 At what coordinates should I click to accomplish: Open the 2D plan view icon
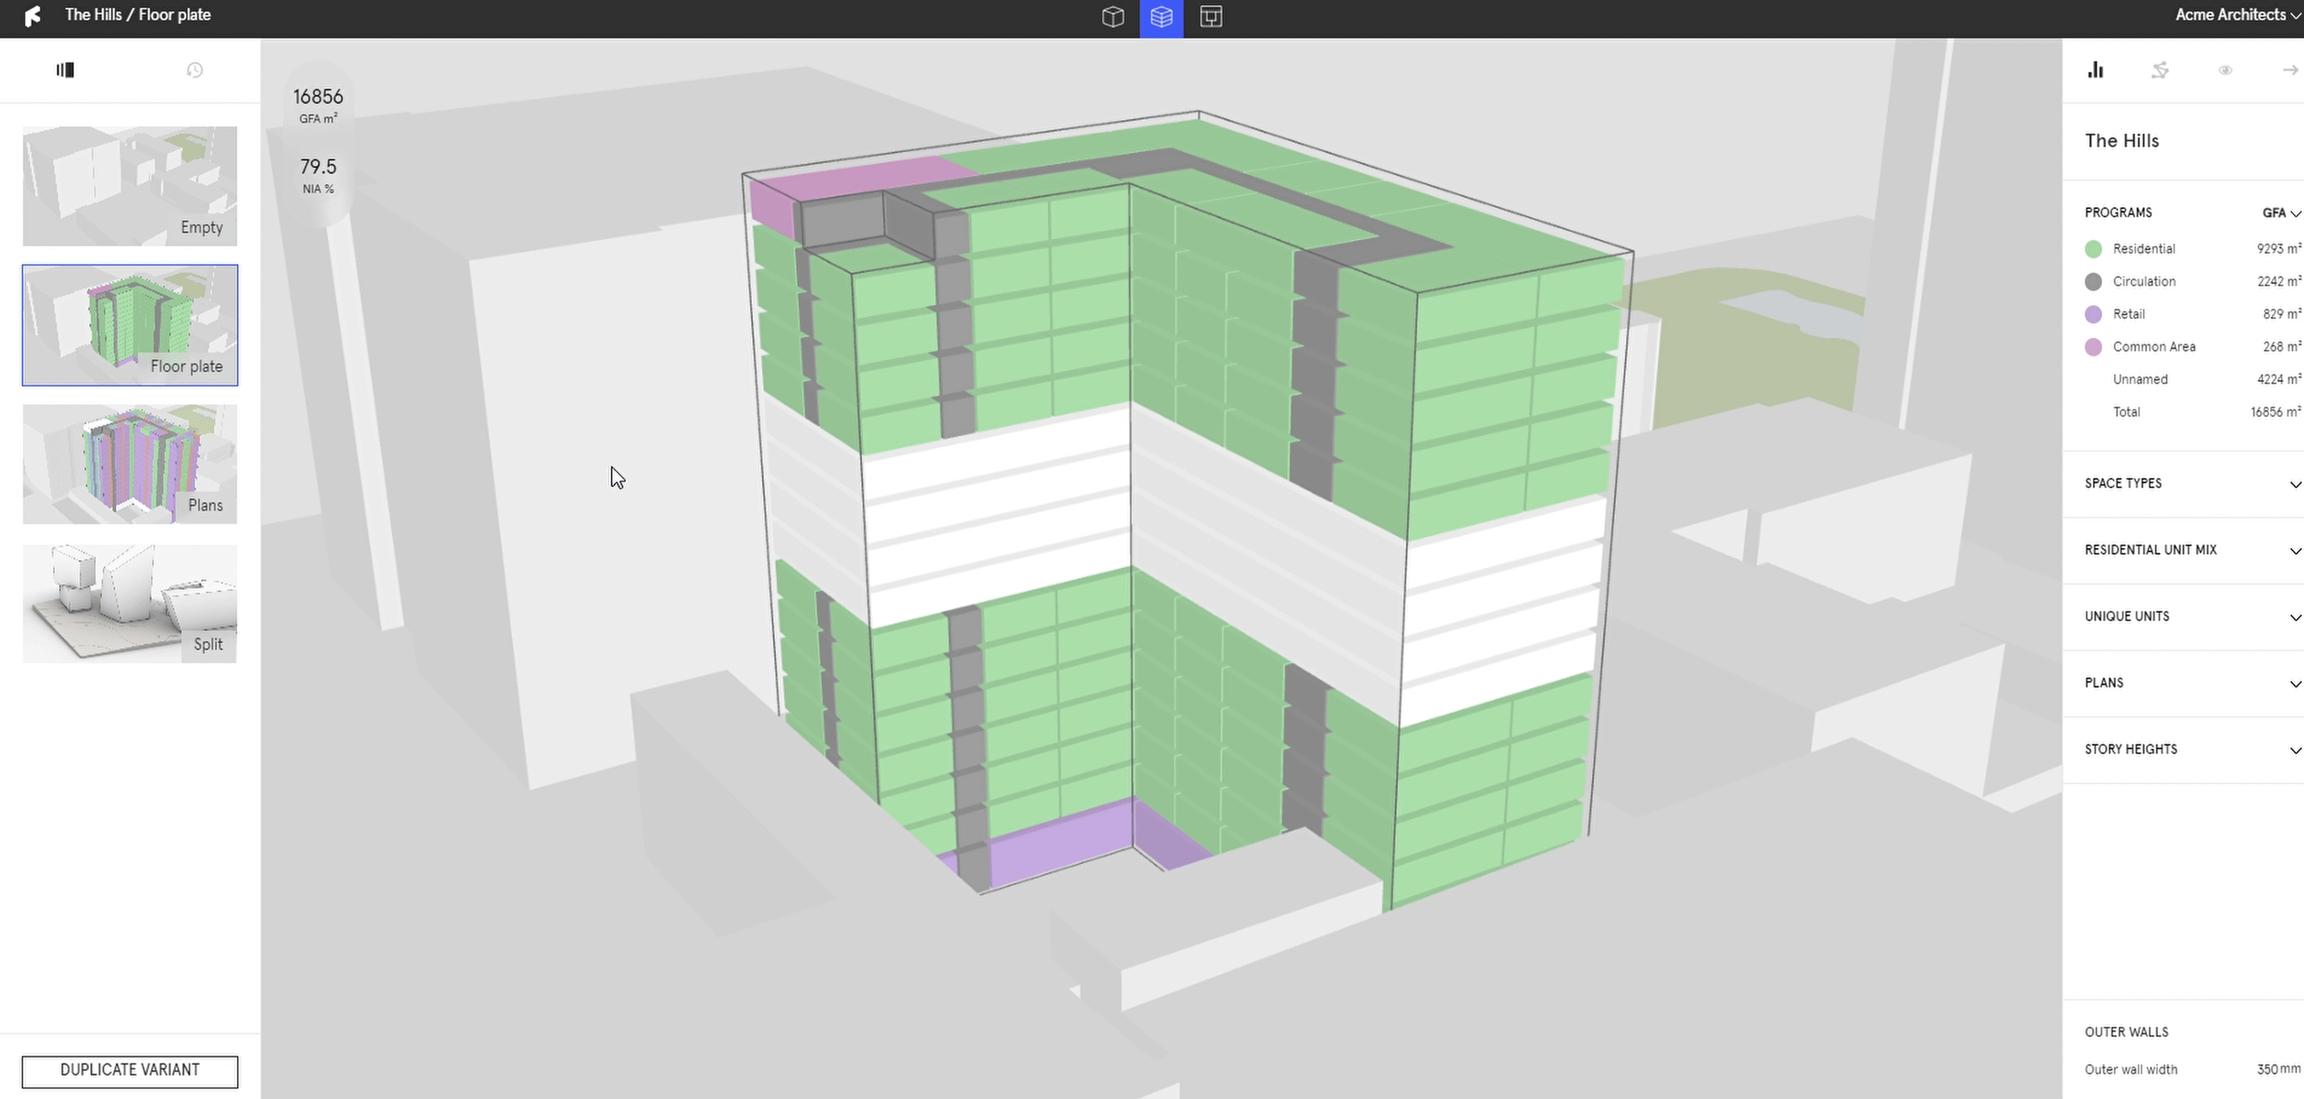pos(1210,17)
